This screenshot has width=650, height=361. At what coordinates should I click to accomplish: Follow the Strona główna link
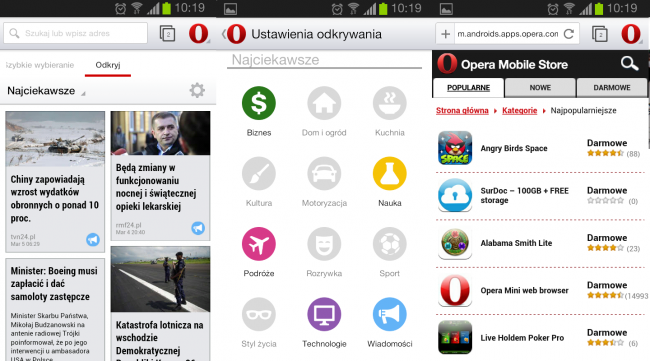tap(462, 111)
